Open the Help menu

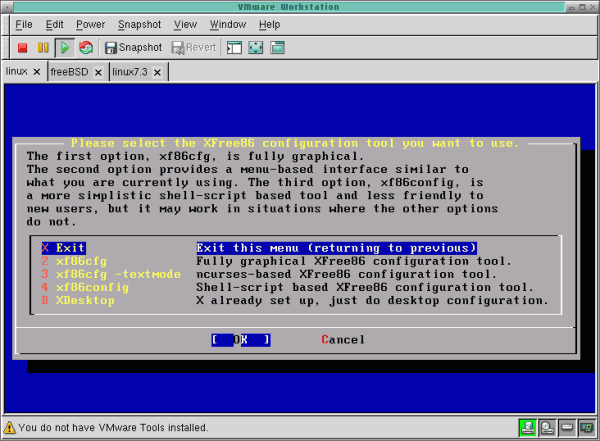tap(269, 24)
